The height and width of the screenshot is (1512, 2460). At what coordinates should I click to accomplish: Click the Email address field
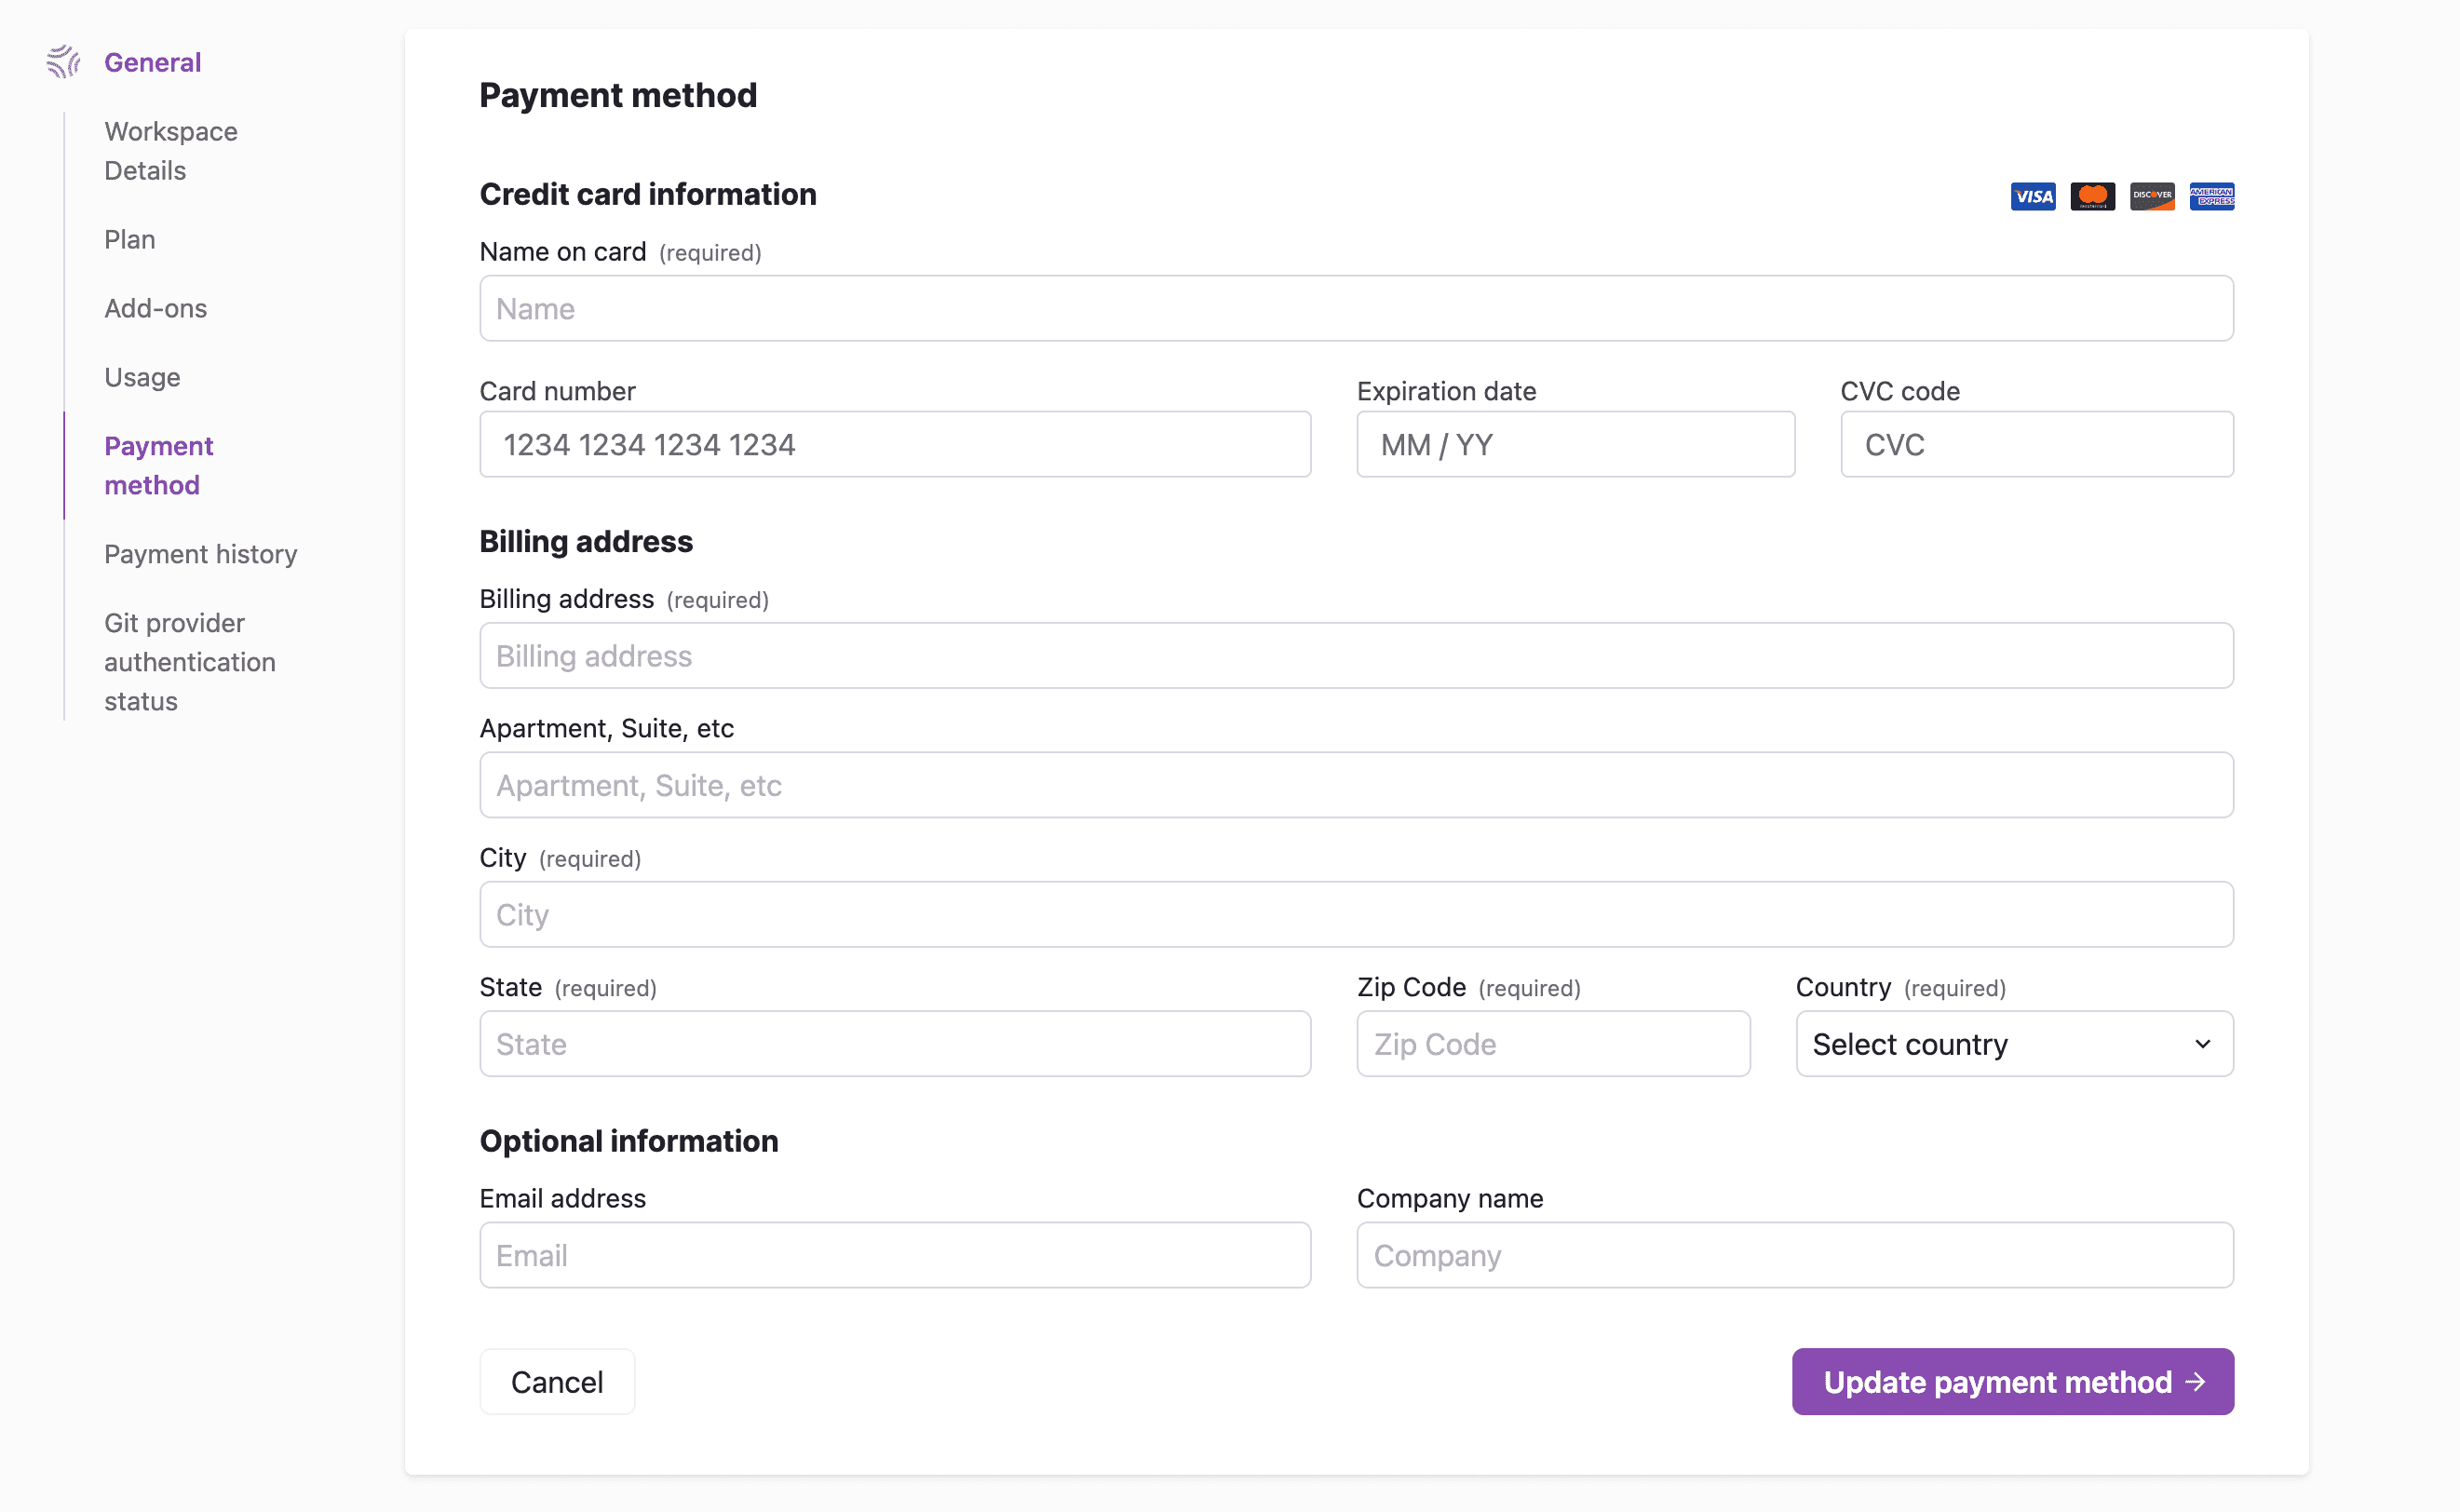(895, 1255)
